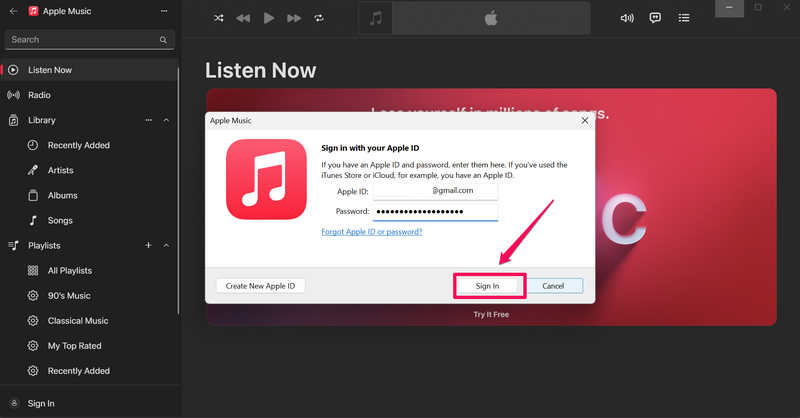800x418 pixels.
Task: Skip to previous track
Action: (x=243, y=18)
